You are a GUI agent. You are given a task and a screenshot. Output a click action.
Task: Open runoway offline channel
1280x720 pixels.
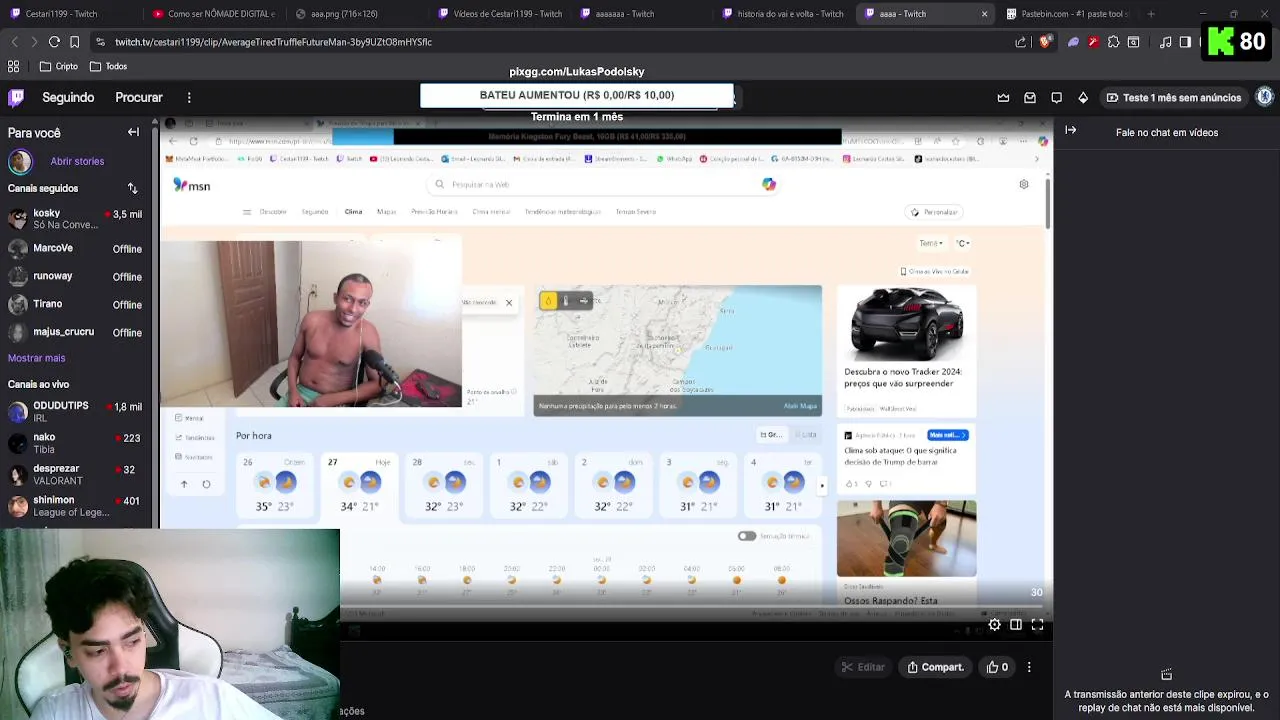76,276
